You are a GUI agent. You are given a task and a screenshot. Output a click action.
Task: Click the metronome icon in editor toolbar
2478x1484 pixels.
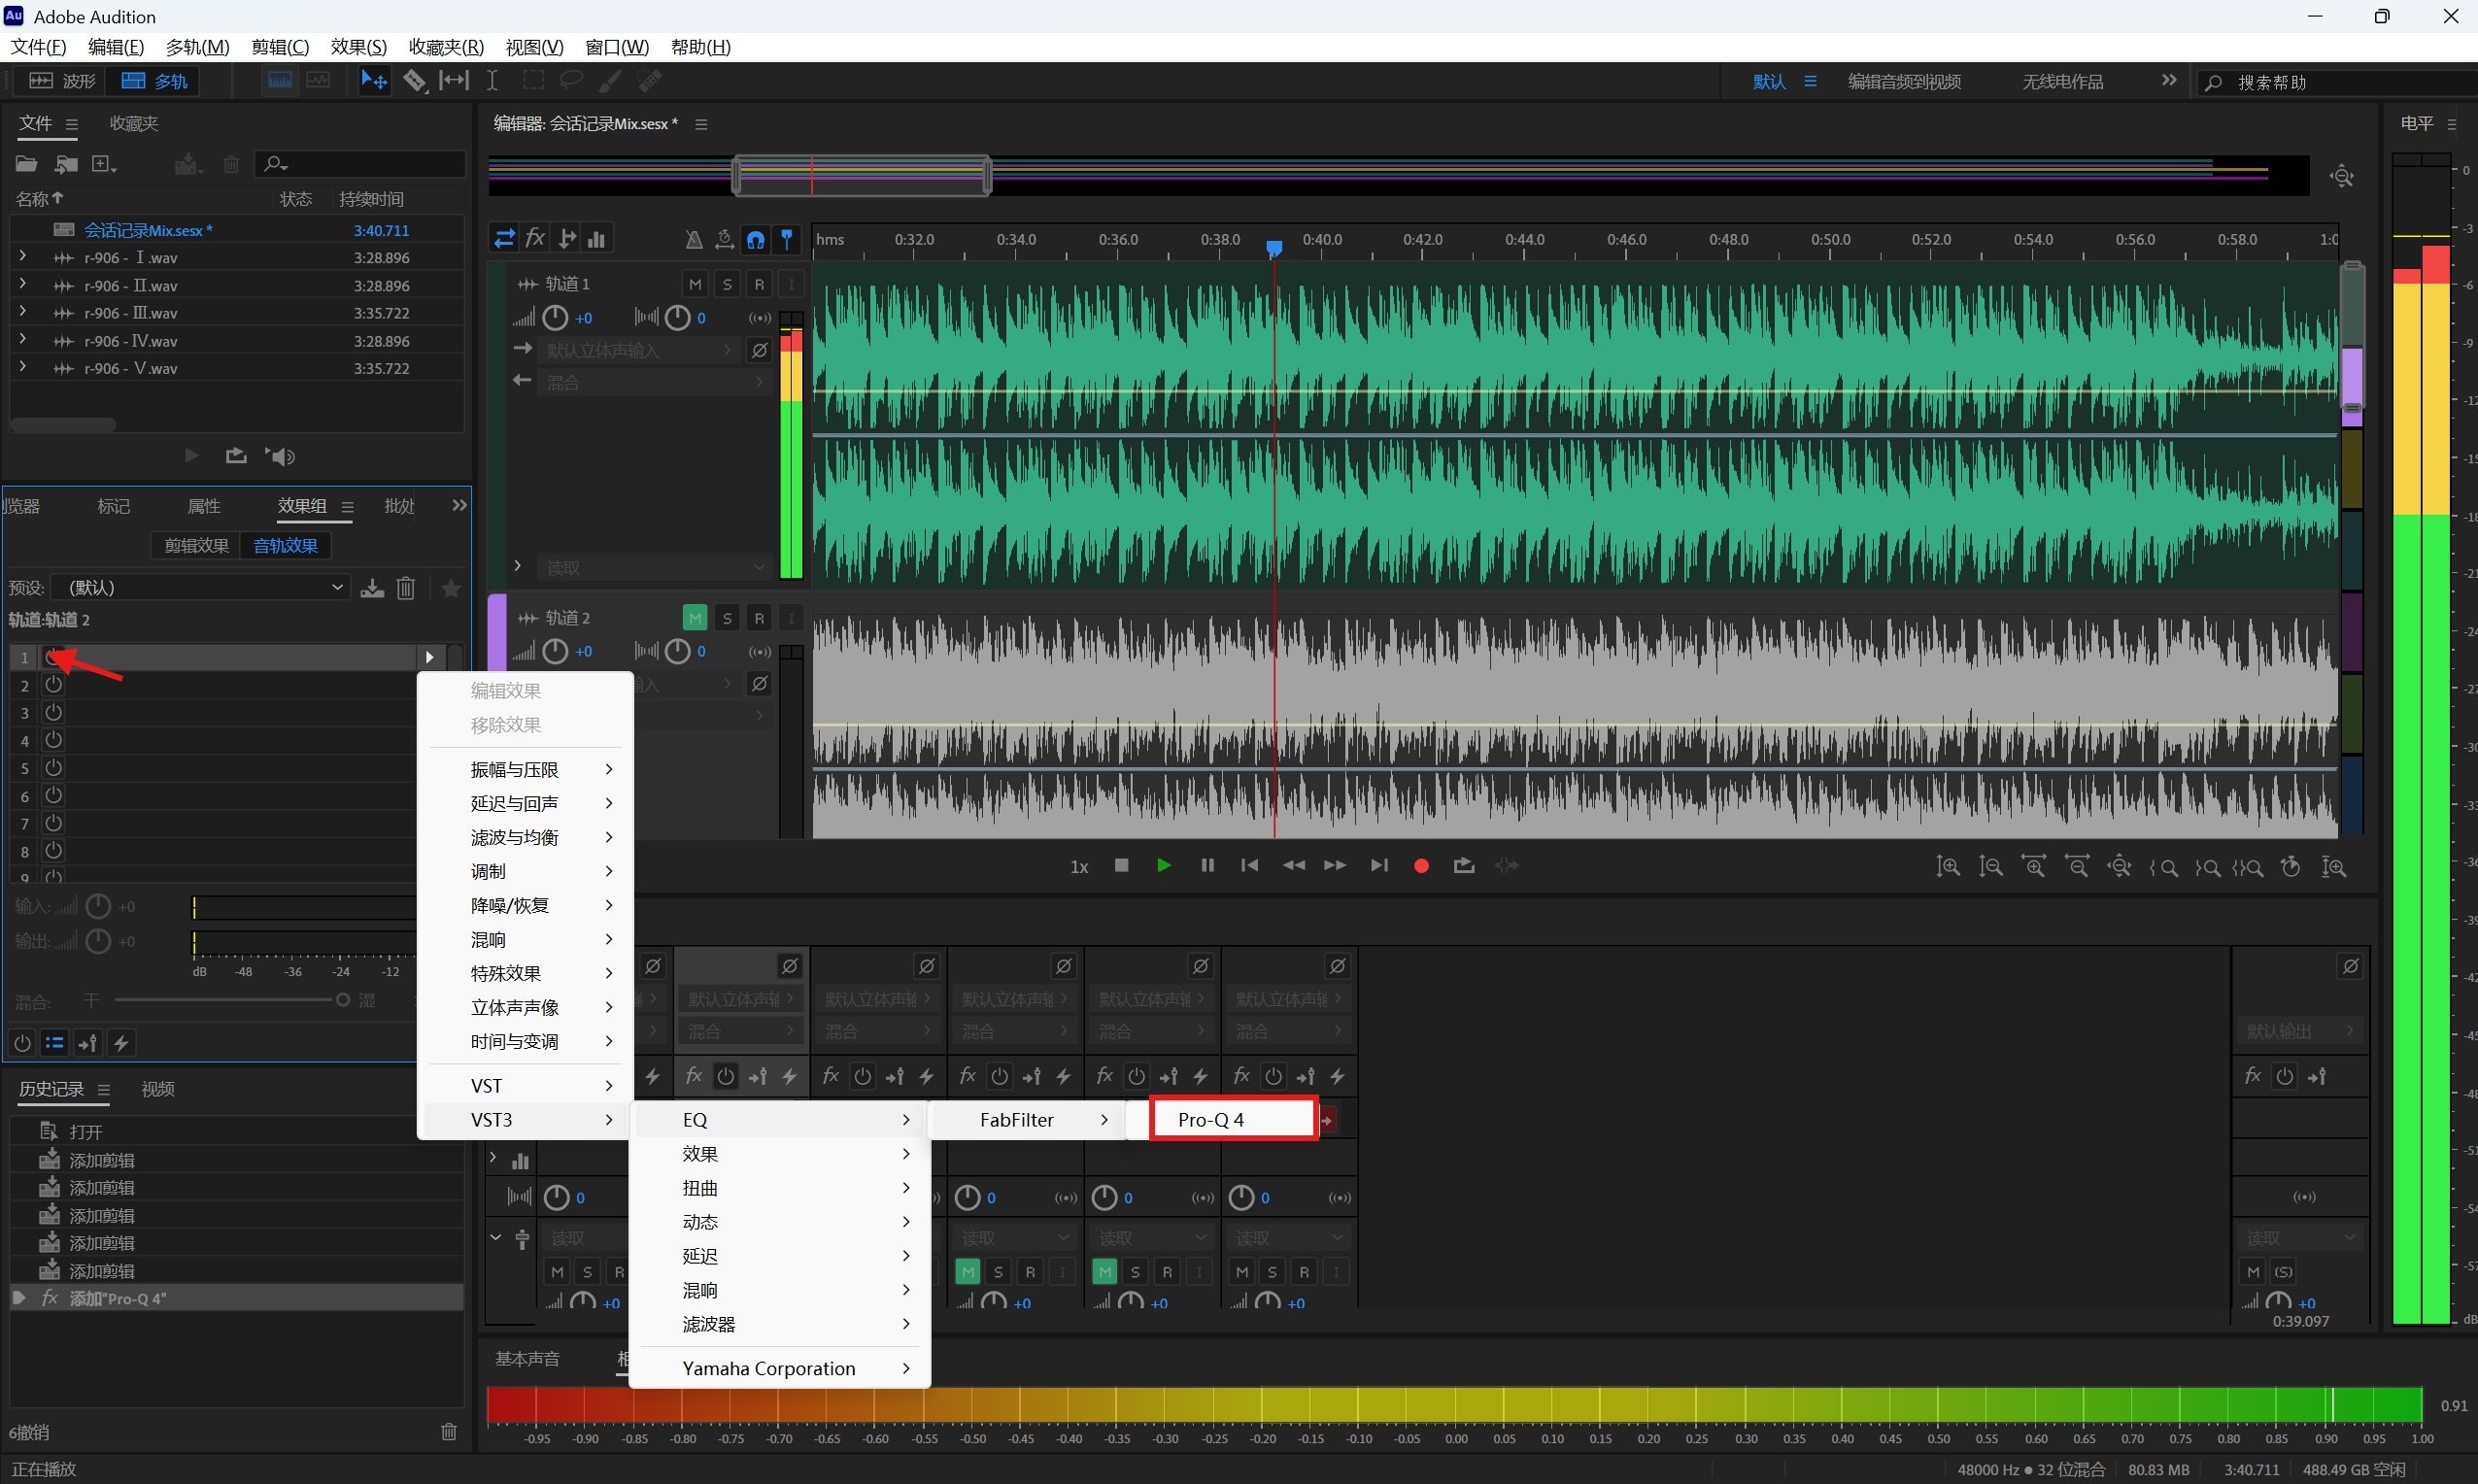(x=693, y=239)
